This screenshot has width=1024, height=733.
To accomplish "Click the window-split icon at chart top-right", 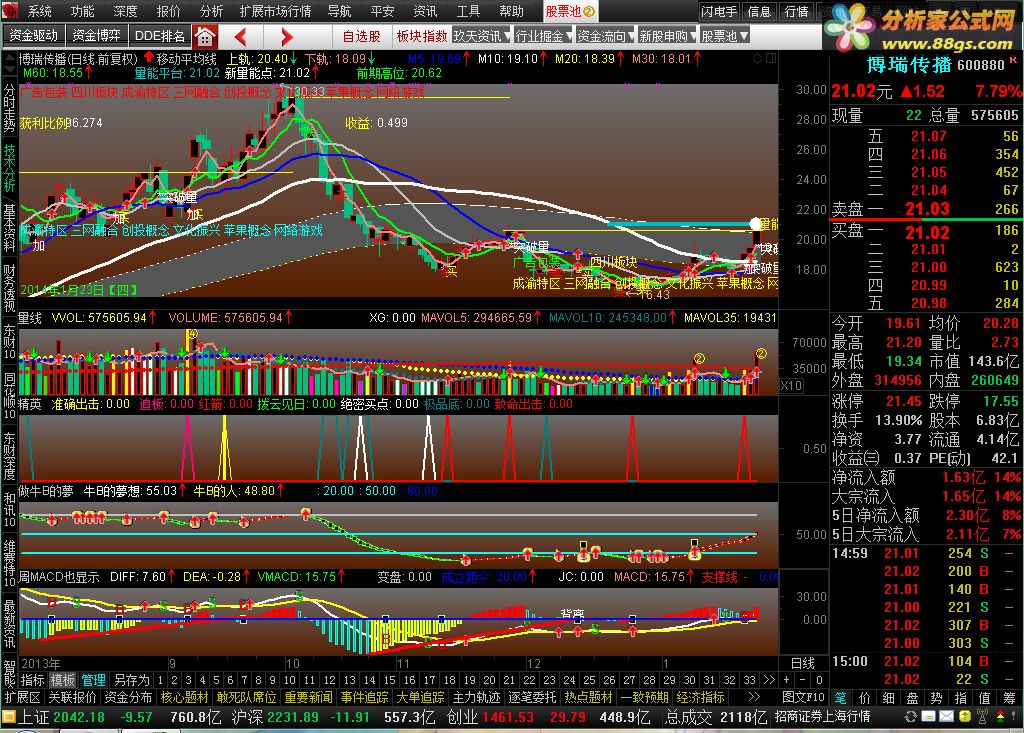I will [x=771, y=58].
